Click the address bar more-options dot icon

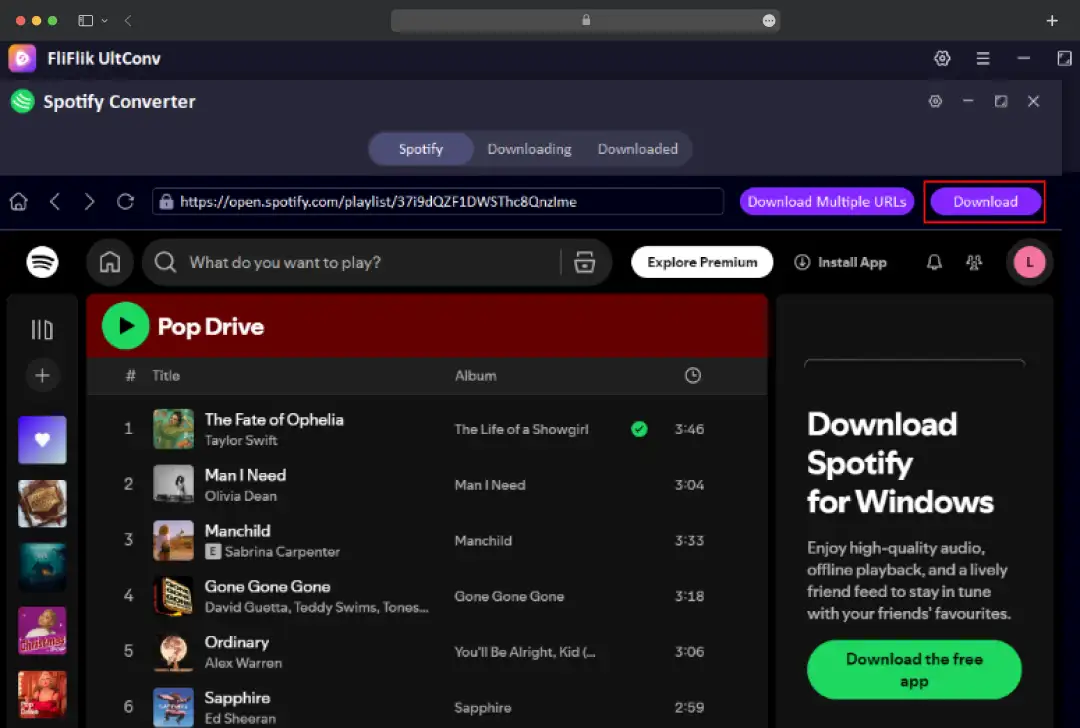(x=769, y=21)
